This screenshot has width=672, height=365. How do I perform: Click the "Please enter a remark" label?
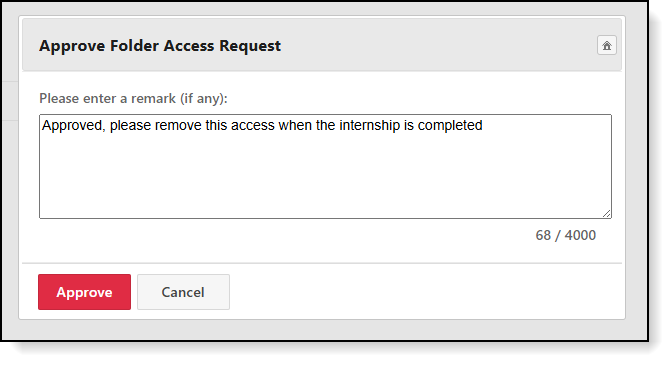point(133,99)
